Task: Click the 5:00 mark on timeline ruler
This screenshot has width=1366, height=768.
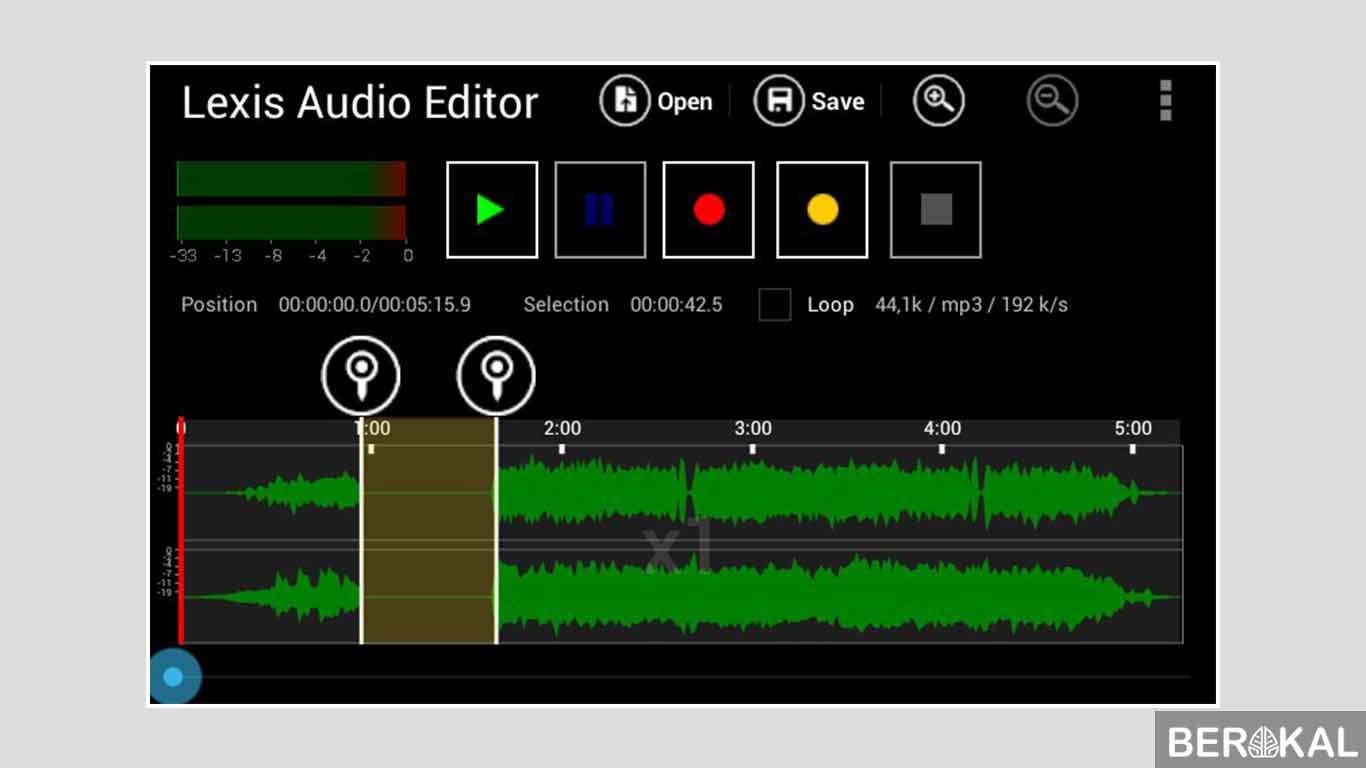Action: pos(1133,429)
